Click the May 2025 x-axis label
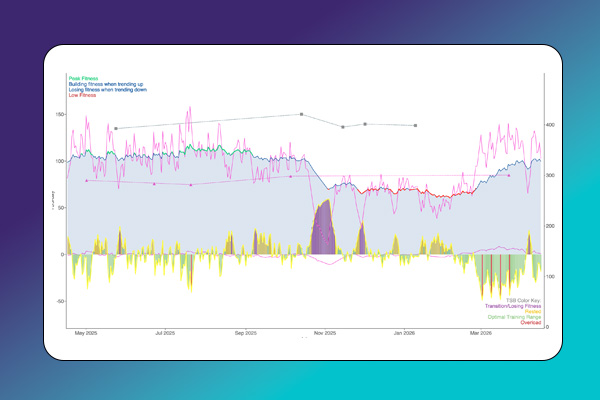The width and height of the screenshot is (600, 400). 84,331
